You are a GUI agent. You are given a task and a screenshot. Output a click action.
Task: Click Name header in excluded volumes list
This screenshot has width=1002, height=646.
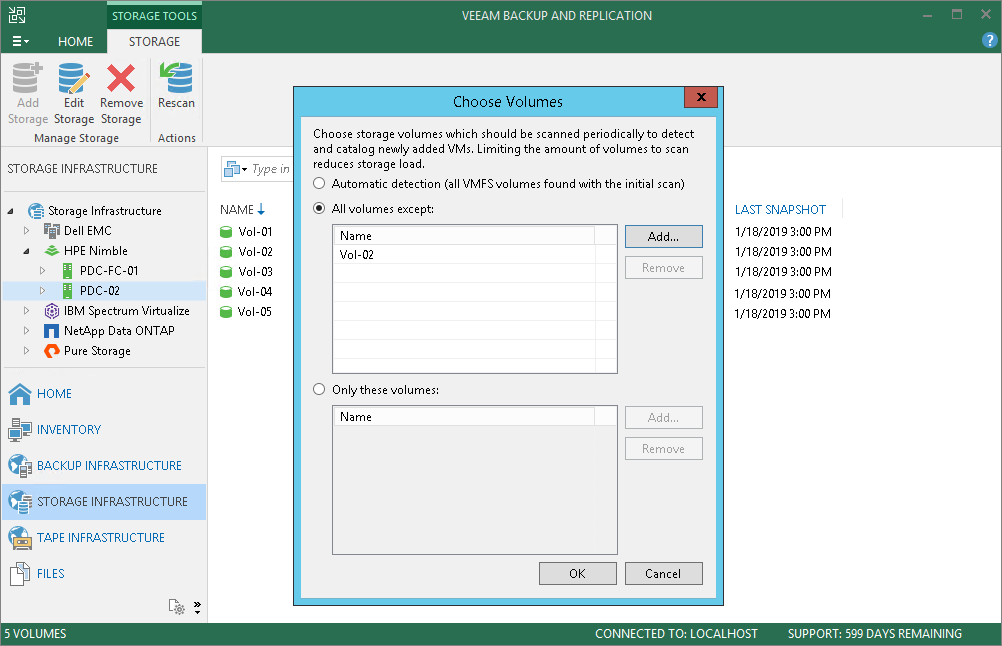[465, 236]
